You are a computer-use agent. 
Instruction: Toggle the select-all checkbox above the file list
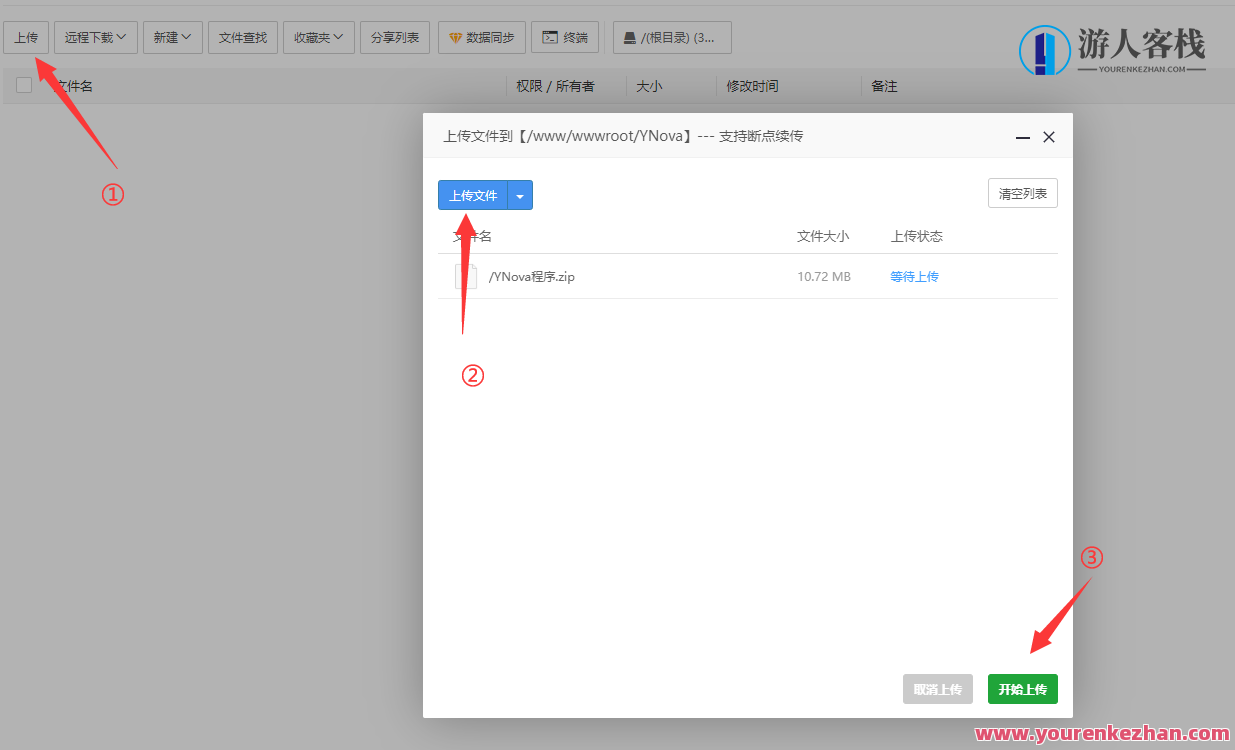point(23,85)
